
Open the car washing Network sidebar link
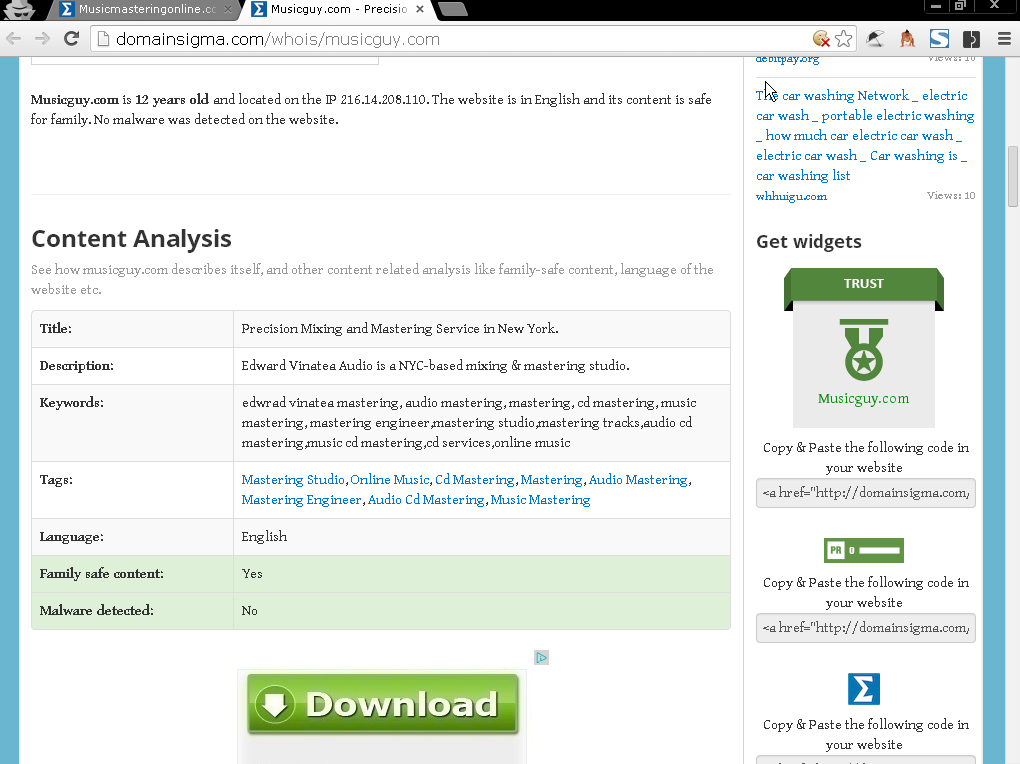click(x=865, y=135)
